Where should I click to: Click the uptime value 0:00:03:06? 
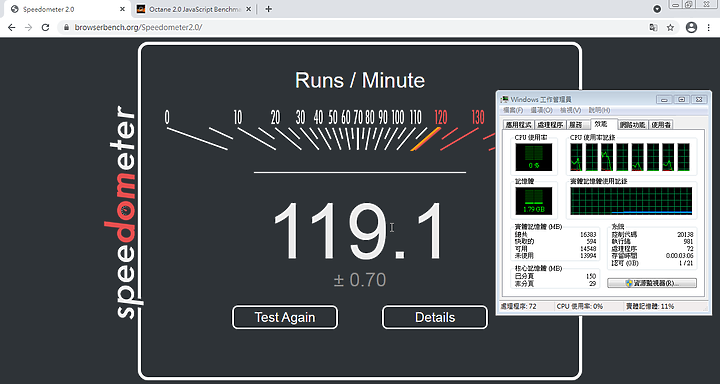tap(680, 255)
